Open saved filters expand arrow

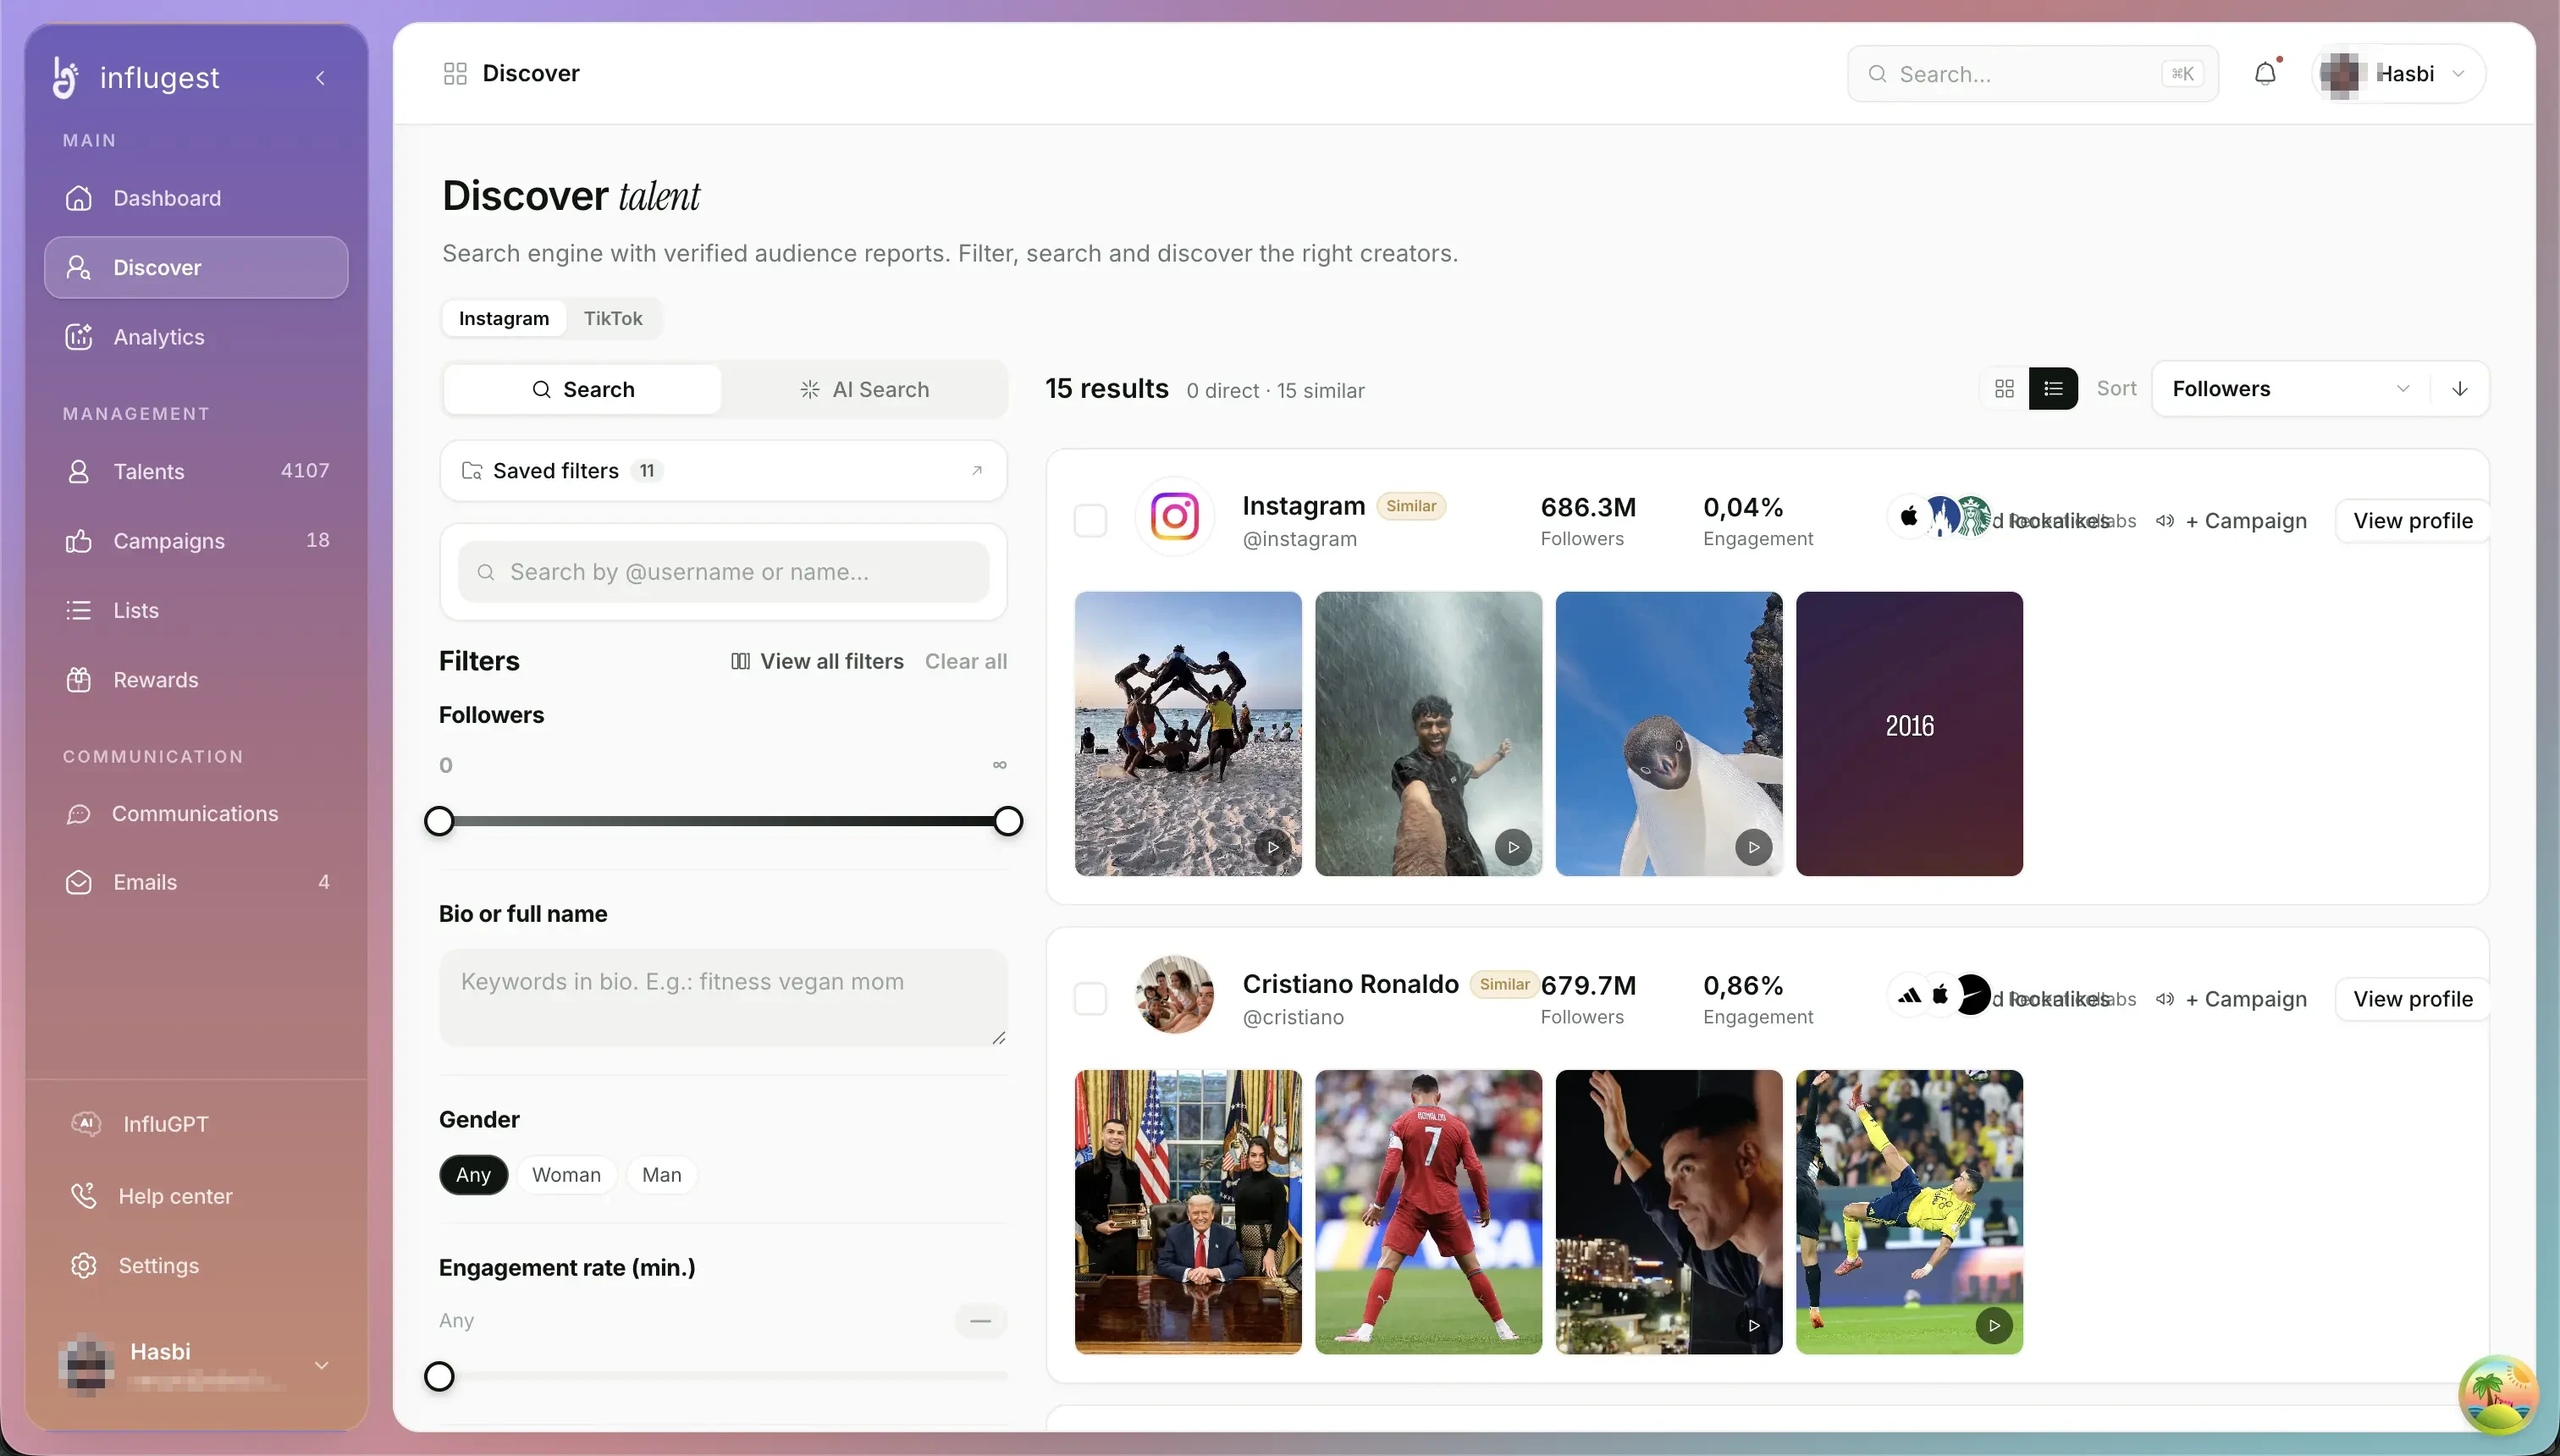(x=977, y=470)
